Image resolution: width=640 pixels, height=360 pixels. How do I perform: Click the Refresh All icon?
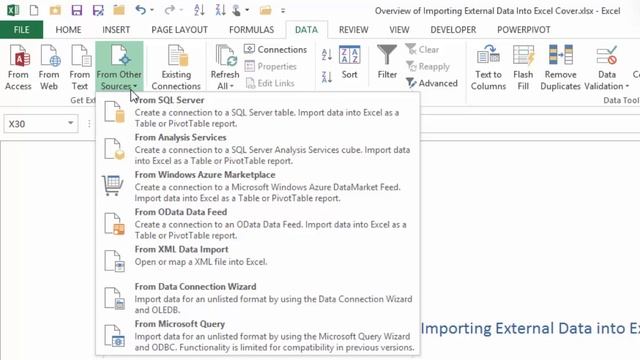[x=225, y=57]
